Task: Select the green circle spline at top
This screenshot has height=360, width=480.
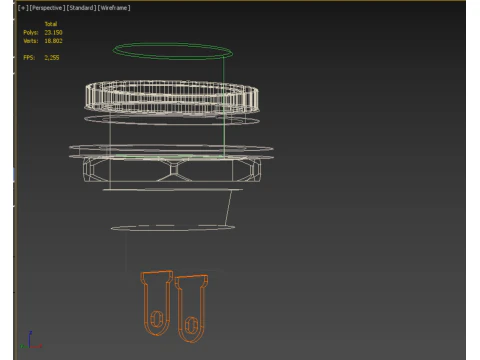Action: click(x=173, y=51)
